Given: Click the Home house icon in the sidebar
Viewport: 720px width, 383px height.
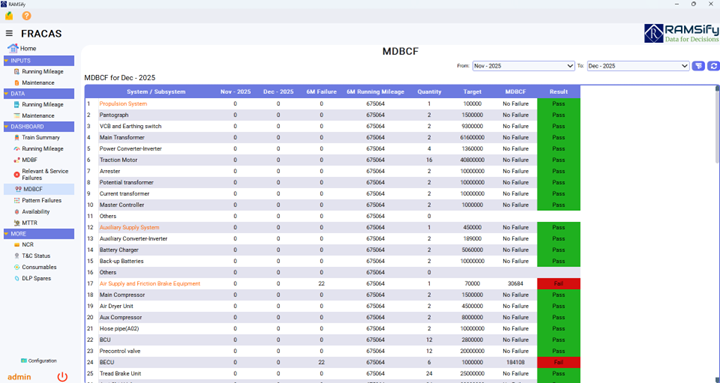Looking at the screenshot, I should 13,48.
